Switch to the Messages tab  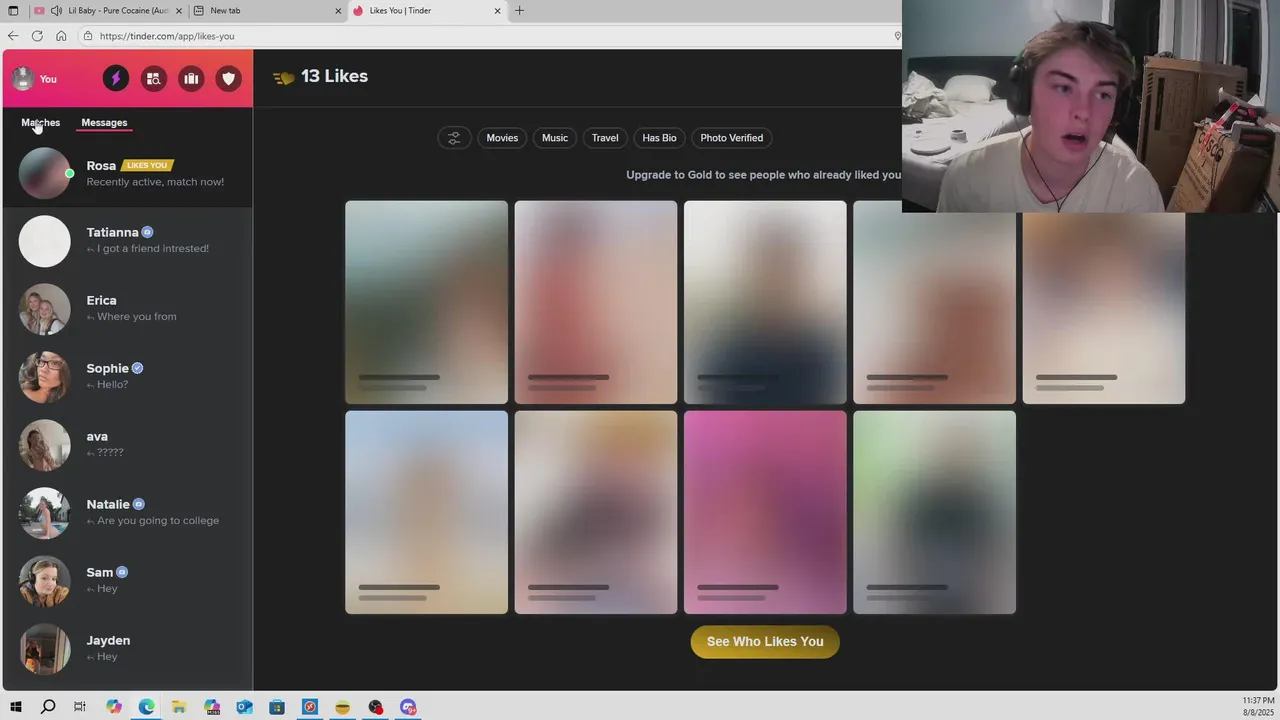[104, 122]
